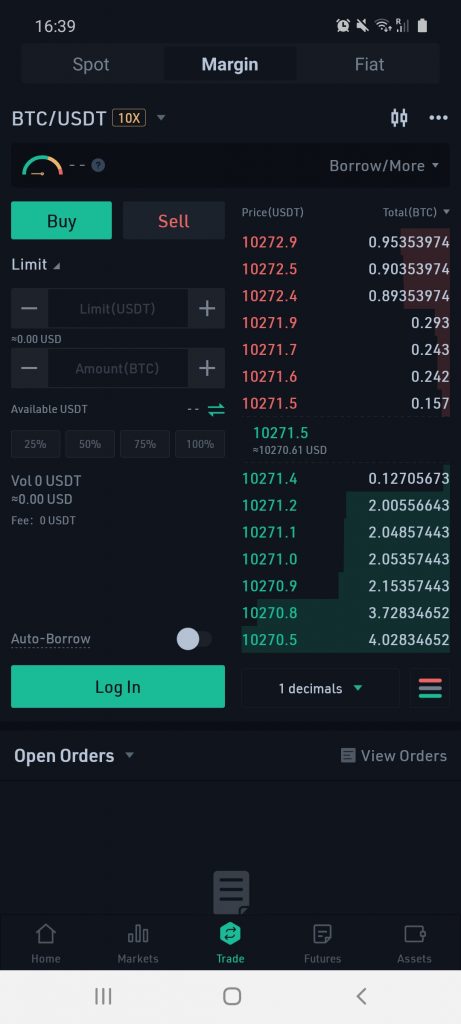
Task: Tap Android back button
Action: 361,996
